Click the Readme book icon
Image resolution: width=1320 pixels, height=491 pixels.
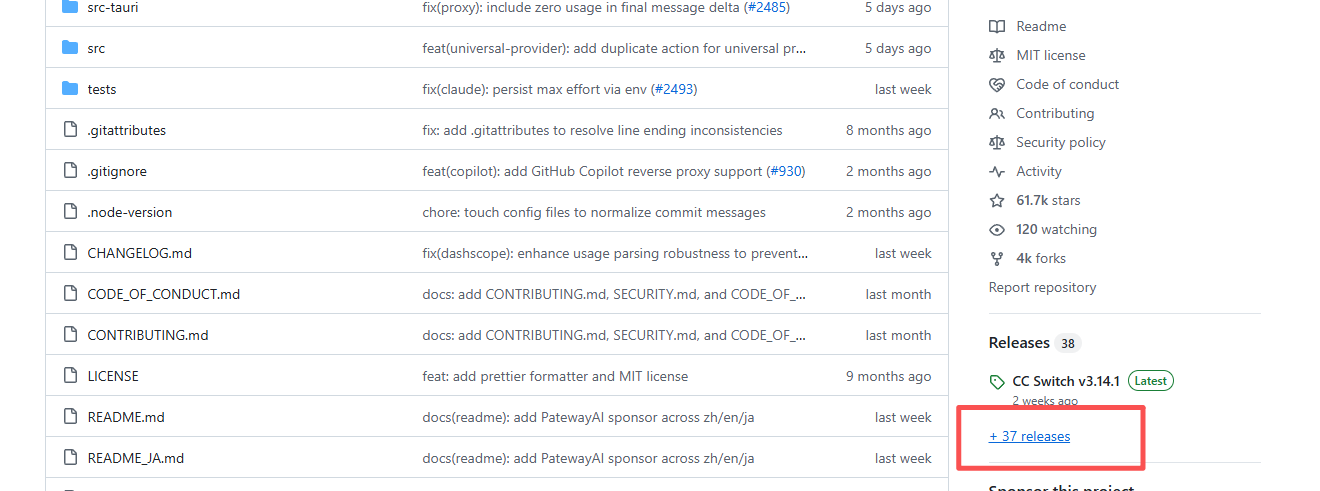(x=996, y=26)
